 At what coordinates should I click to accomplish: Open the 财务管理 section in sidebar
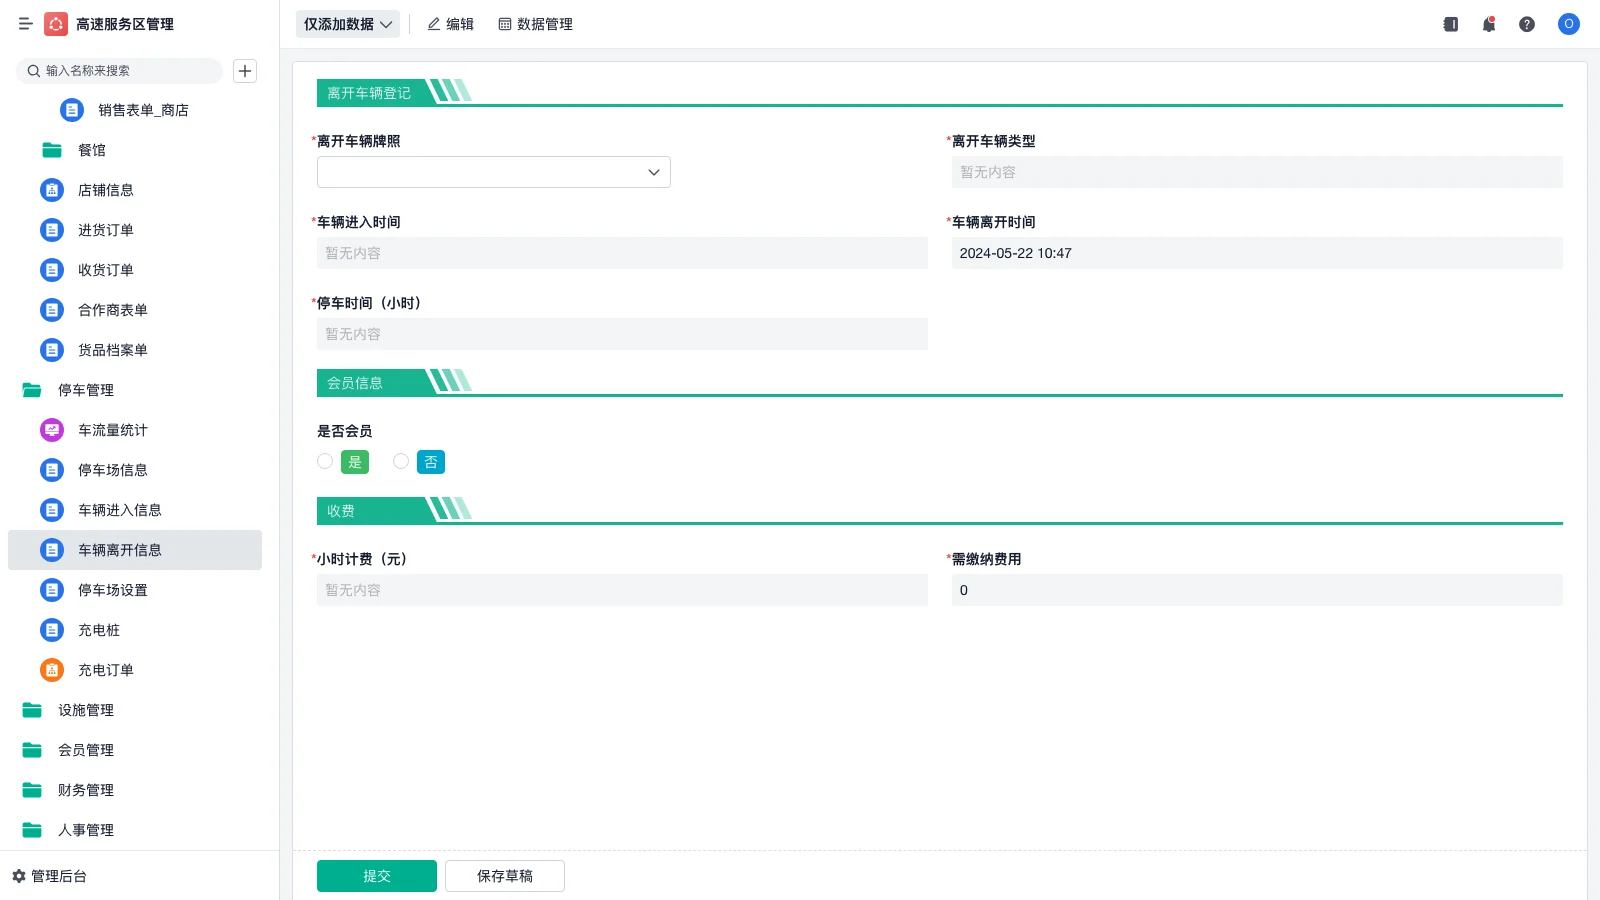pos(86,790)
